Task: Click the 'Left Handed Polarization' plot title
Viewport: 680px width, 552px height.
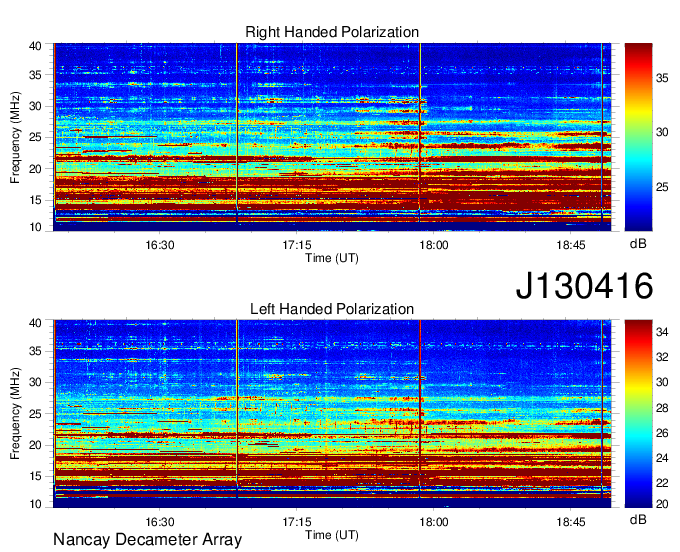Action: click(332, 309)
